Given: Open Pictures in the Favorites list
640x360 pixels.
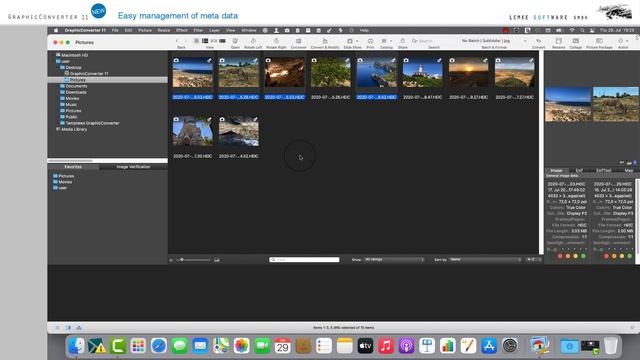Looking at the screenshot, I should [66, 176].
